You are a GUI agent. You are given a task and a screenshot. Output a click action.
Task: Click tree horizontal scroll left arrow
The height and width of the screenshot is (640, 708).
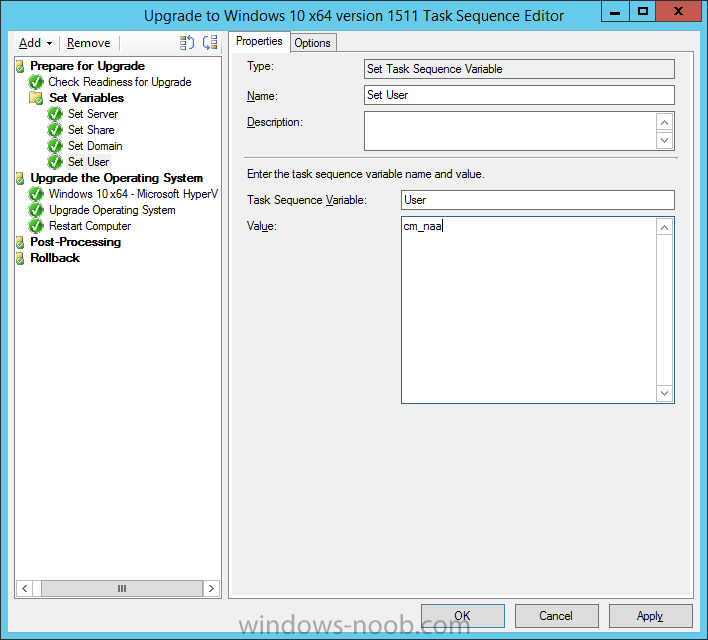click(x=24, y=589)
